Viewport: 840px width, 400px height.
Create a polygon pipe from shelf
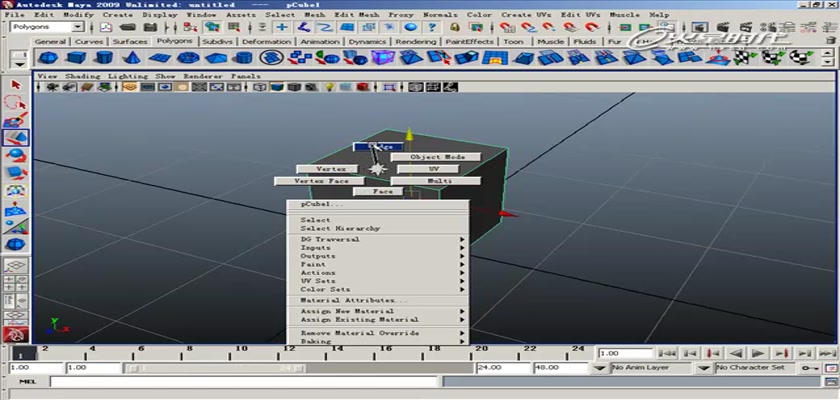(x=244, y=57)
